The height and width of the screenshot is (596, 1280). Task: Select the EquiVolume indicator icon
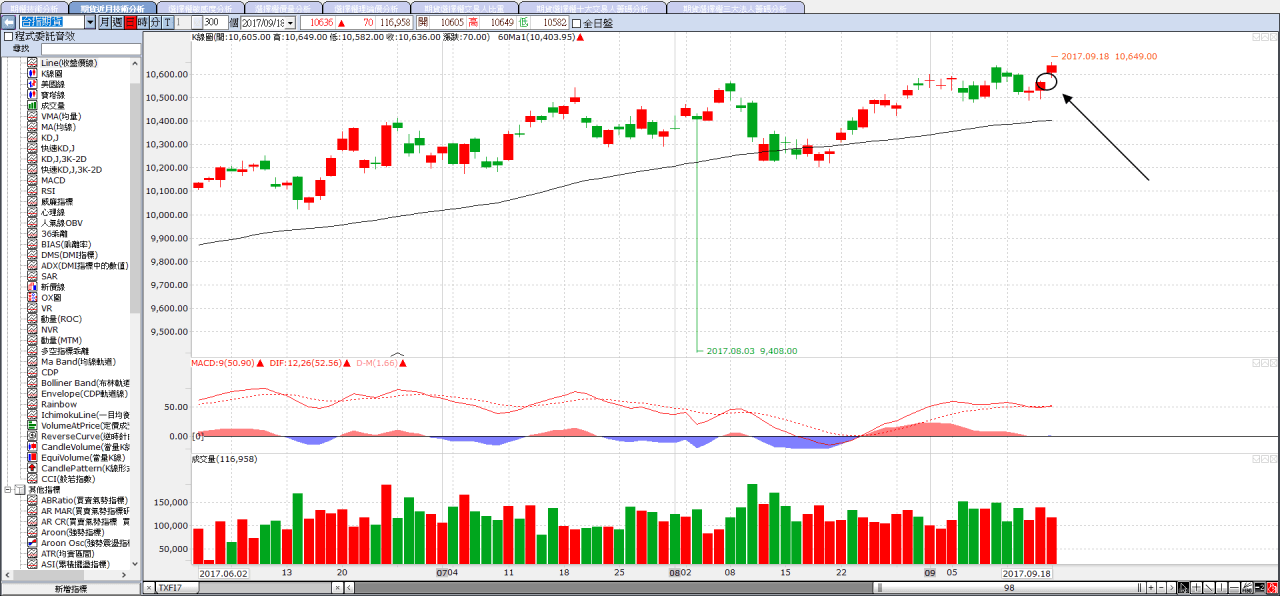(x=32, y=457)
